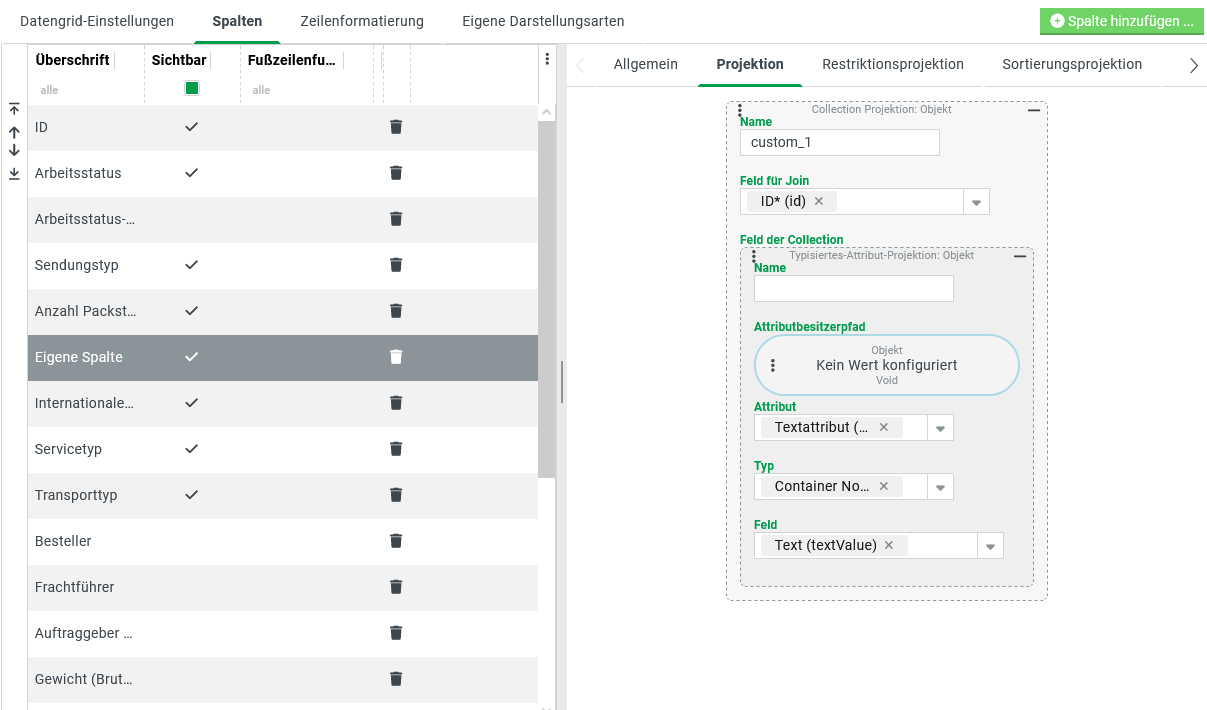This screenshot has width=1207, height=710.
Task: Move selected column to top
Action: click(14, 109)
